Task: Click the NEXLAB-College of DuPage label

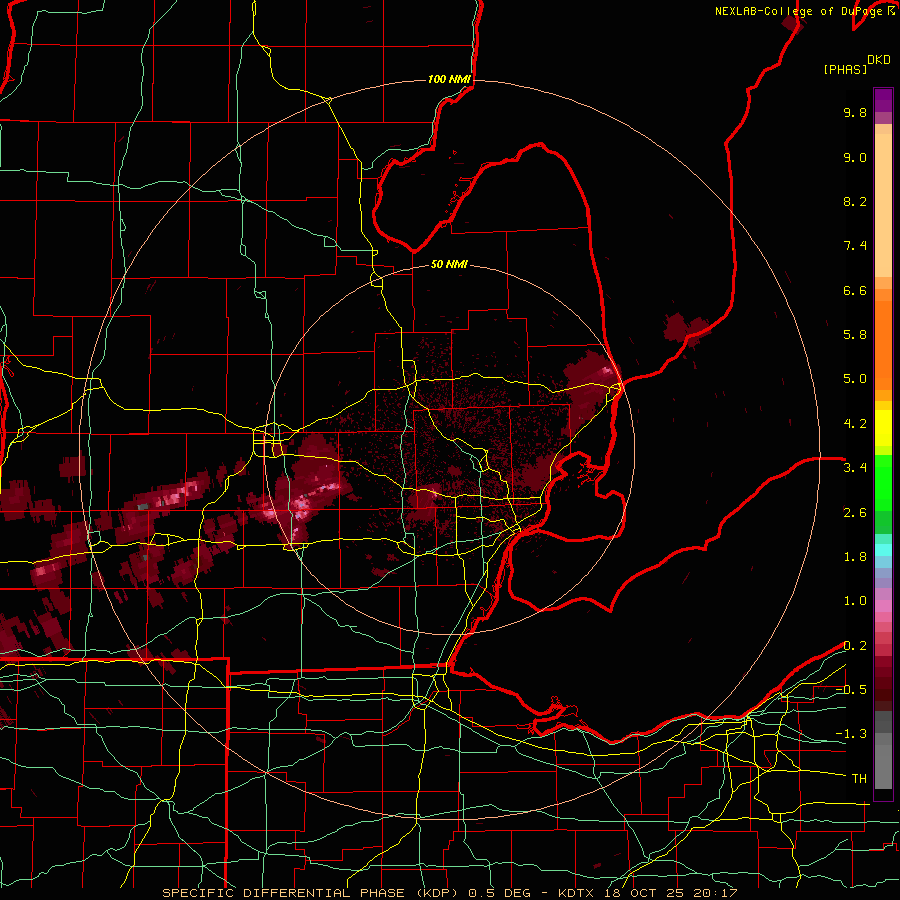Action: pyautogui.click(x=798, y=11)
